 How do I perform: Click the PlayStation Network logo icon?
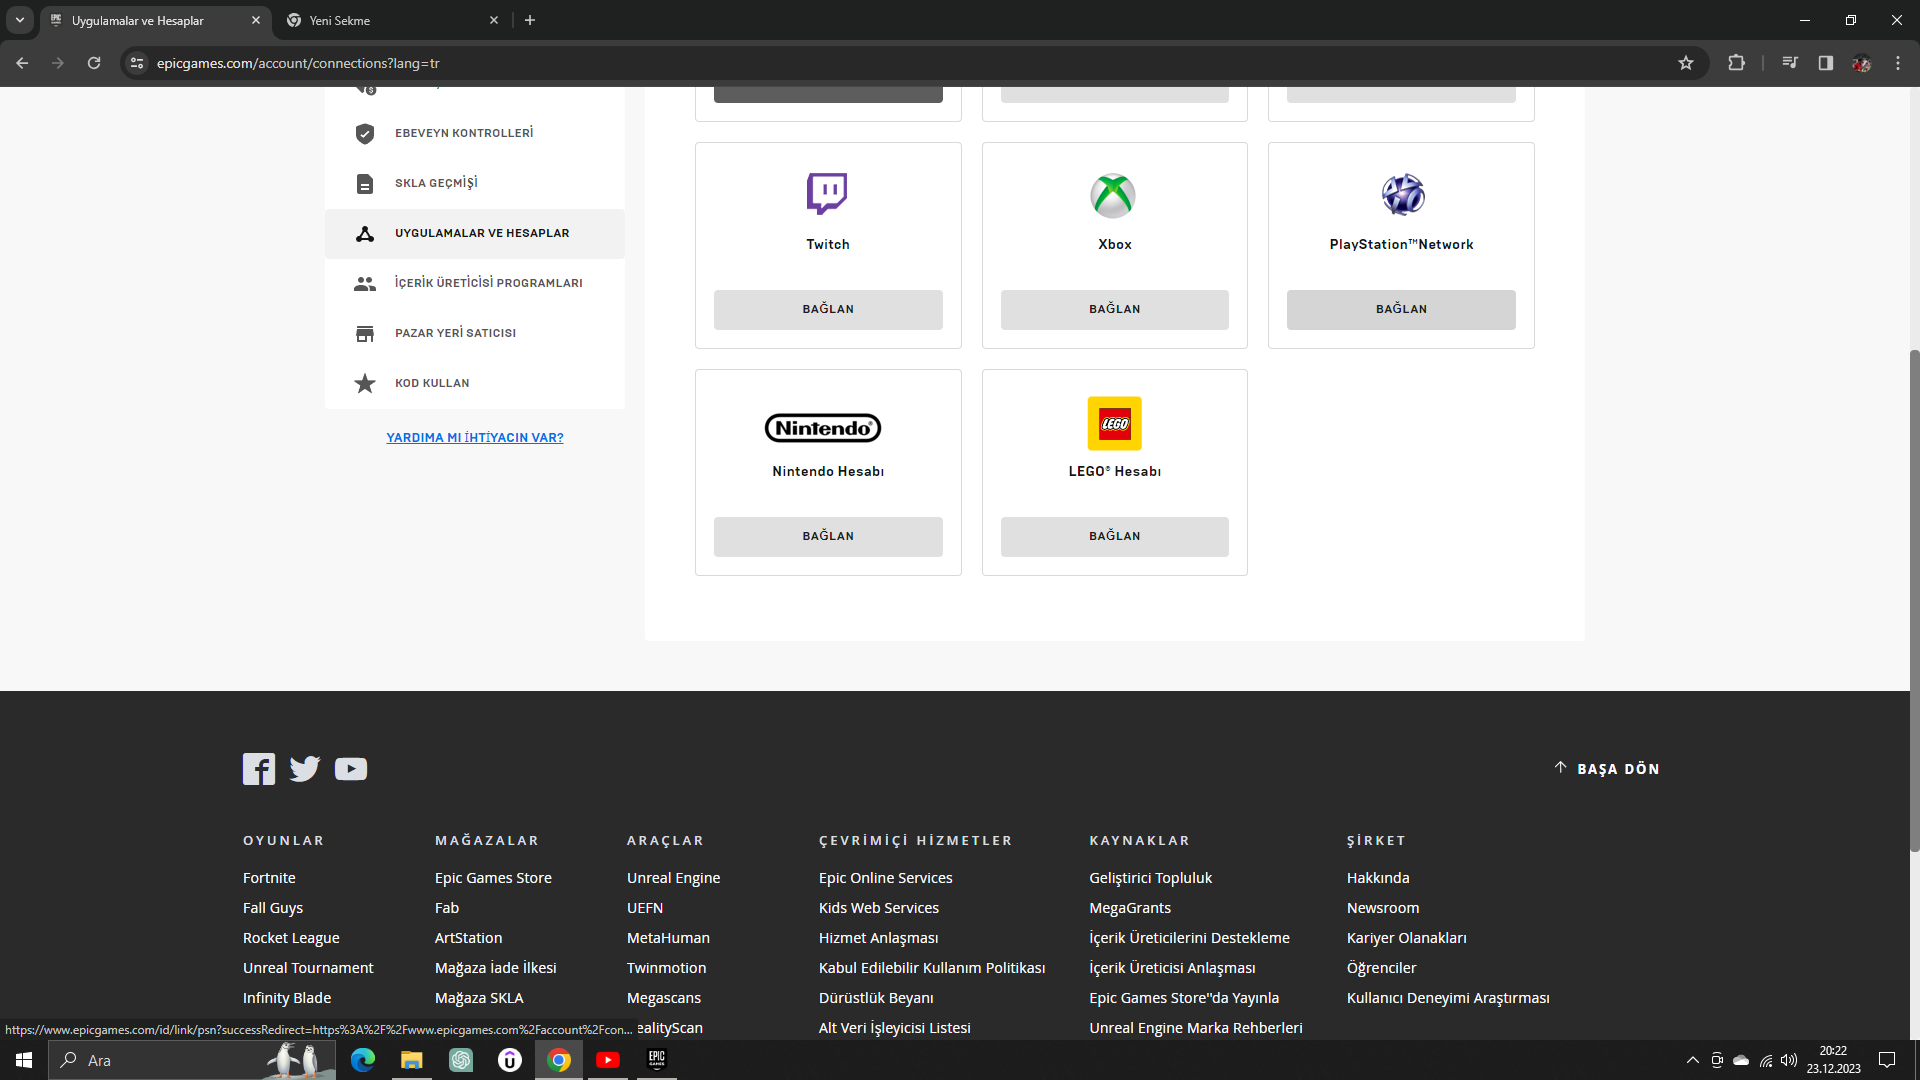(x=1402, y=195)
